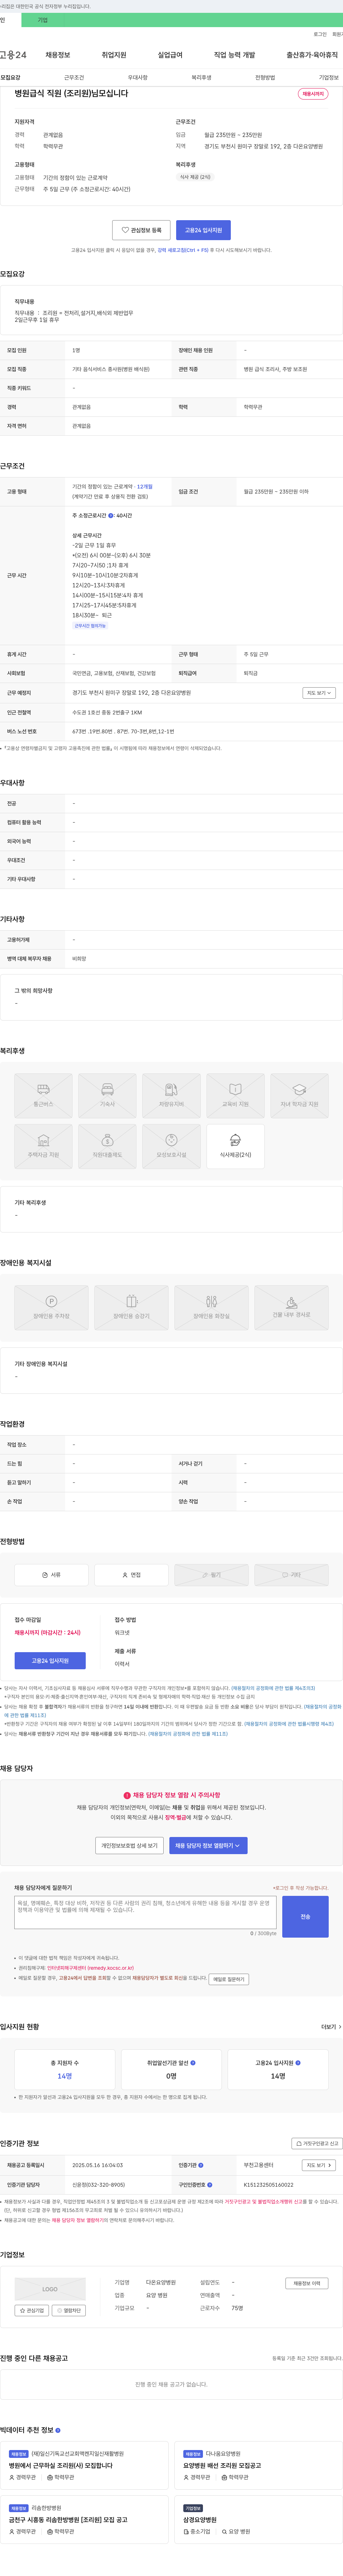Image resolution: width=343 pixels, height=2576 pixels.
Task: Click the 메일로 질문하기 button
Action: click(229, 1979)
